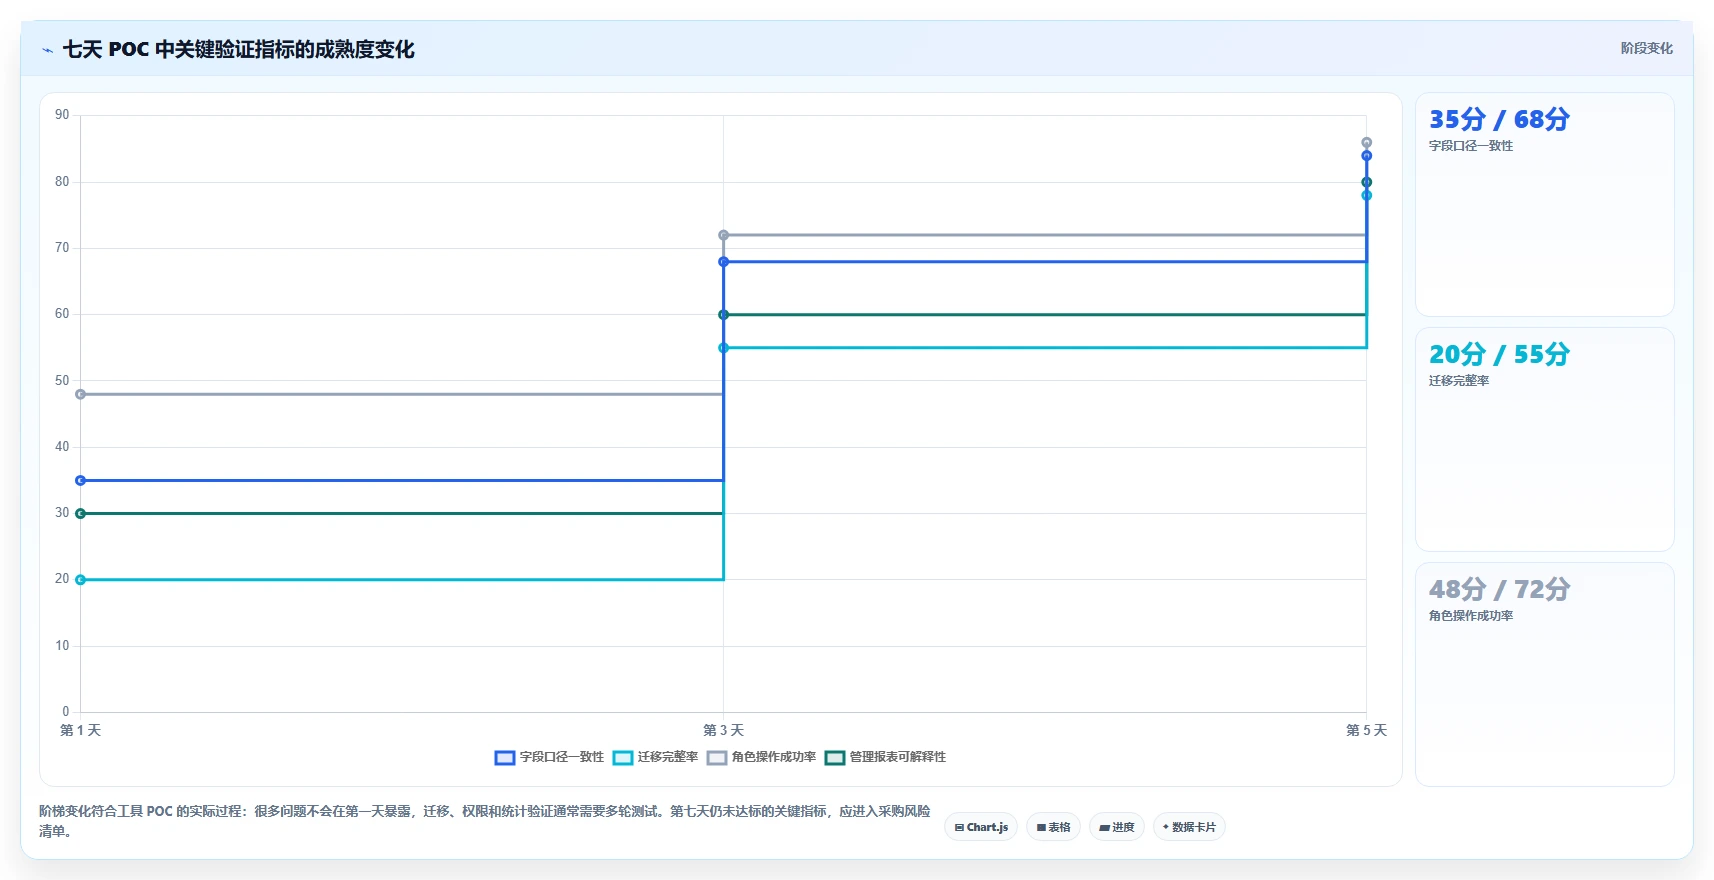1714x880 pixels.
Task: Click the grey data point at 86 on day 5
Action: [1366, 143]
